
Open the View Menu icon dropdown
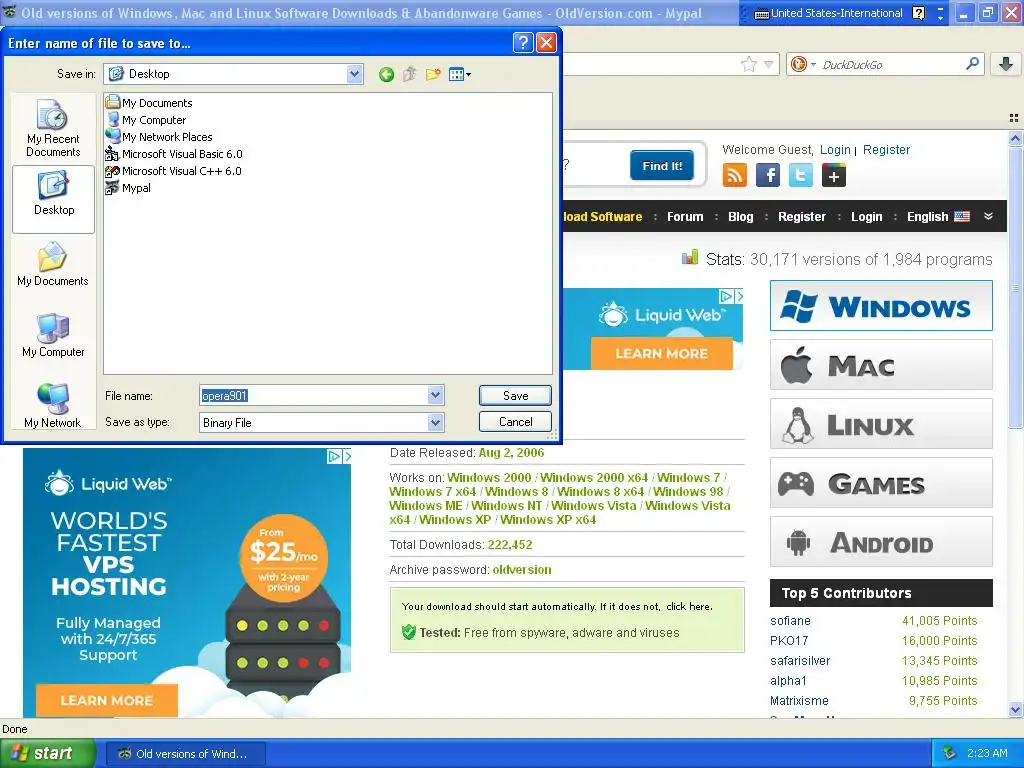point(460,74)
